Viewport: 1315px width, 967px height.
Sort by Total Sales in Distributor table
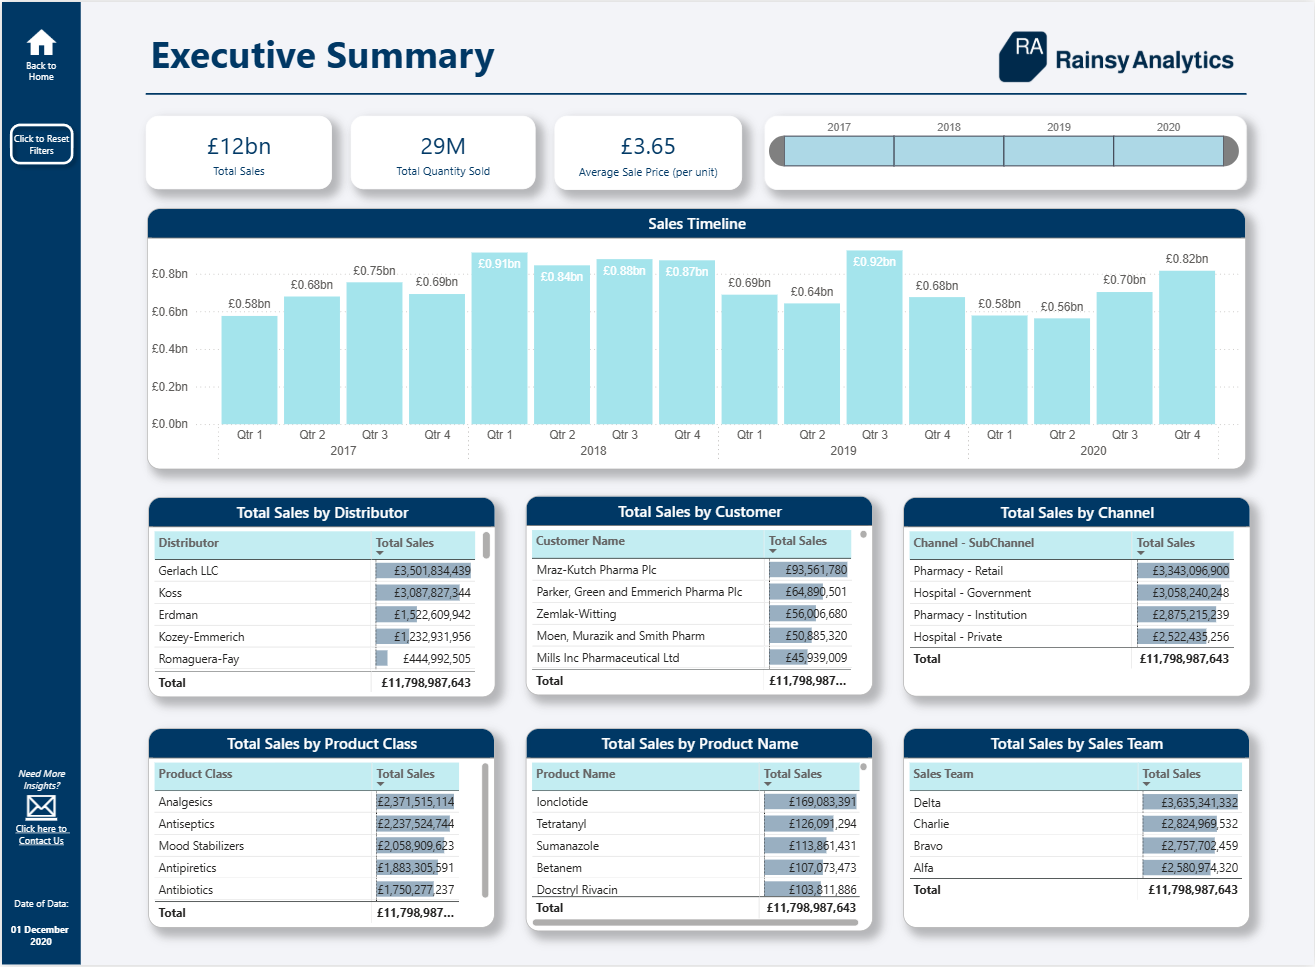click(405, 543)
